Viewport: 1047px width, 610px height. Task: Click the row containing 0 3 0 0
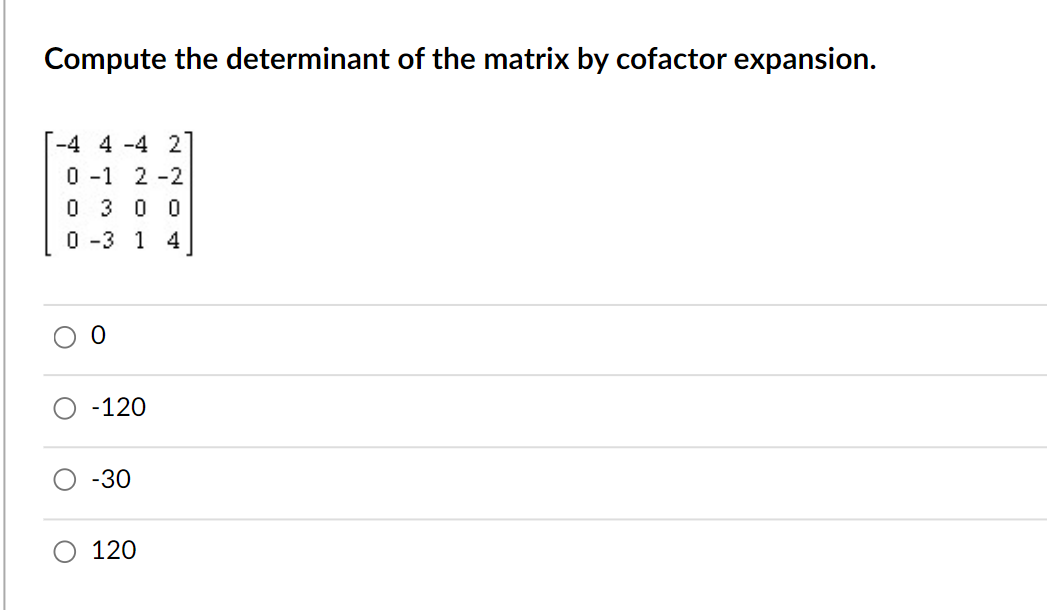(x=122, y=207)
